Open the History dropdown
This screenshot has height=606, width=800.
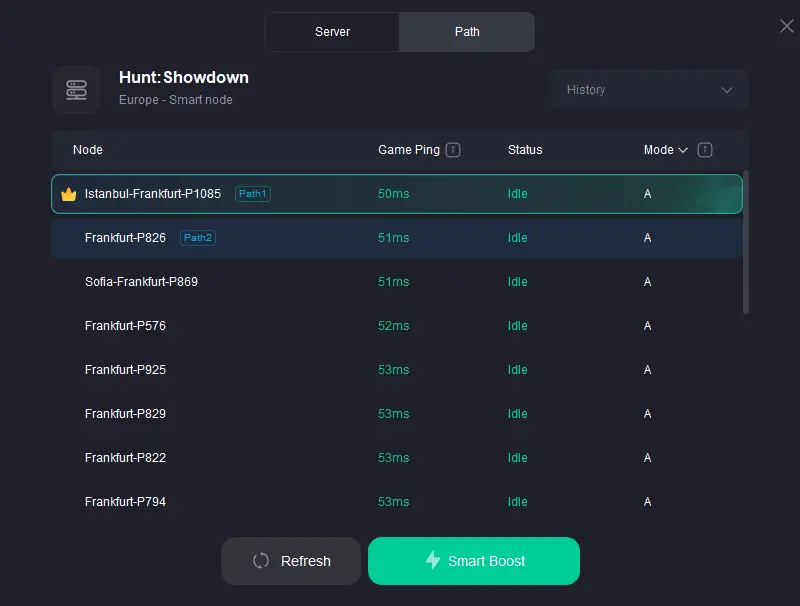click(650, 90)
